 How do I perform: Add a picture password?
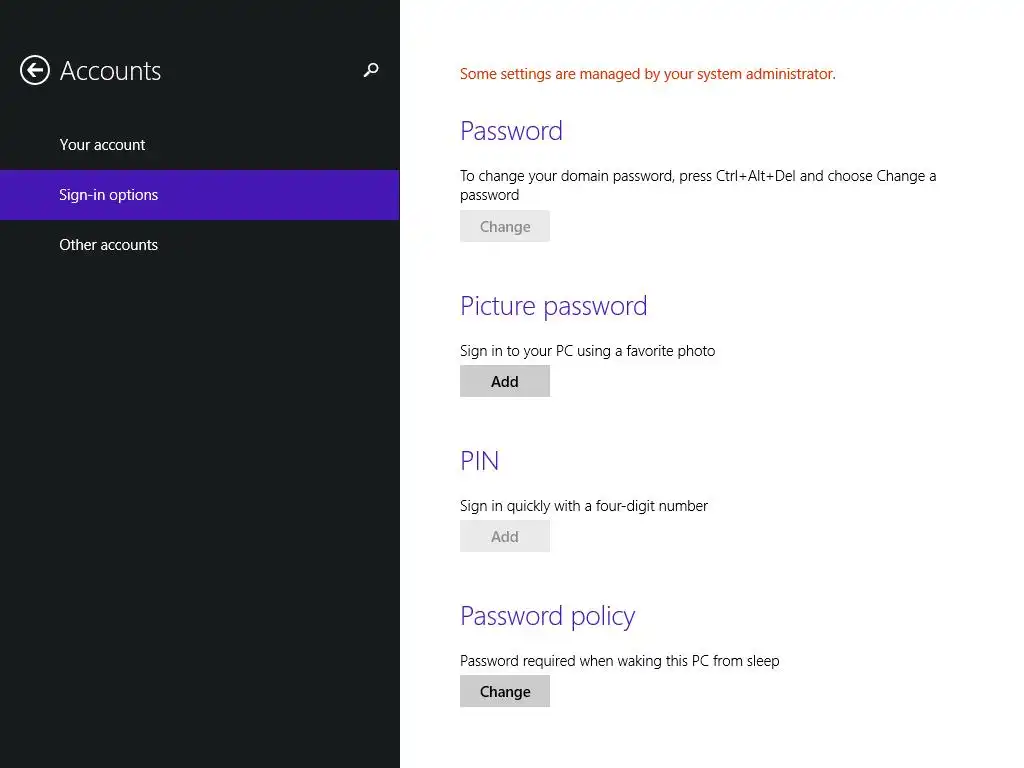pos(505,382)
